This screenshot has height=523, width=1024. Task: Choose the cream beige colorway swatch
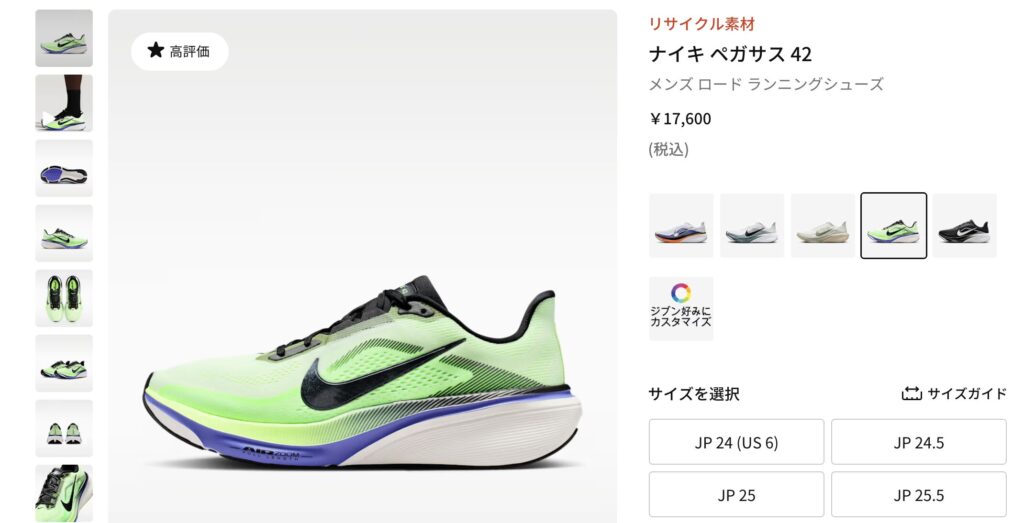(x=822, y=225)
